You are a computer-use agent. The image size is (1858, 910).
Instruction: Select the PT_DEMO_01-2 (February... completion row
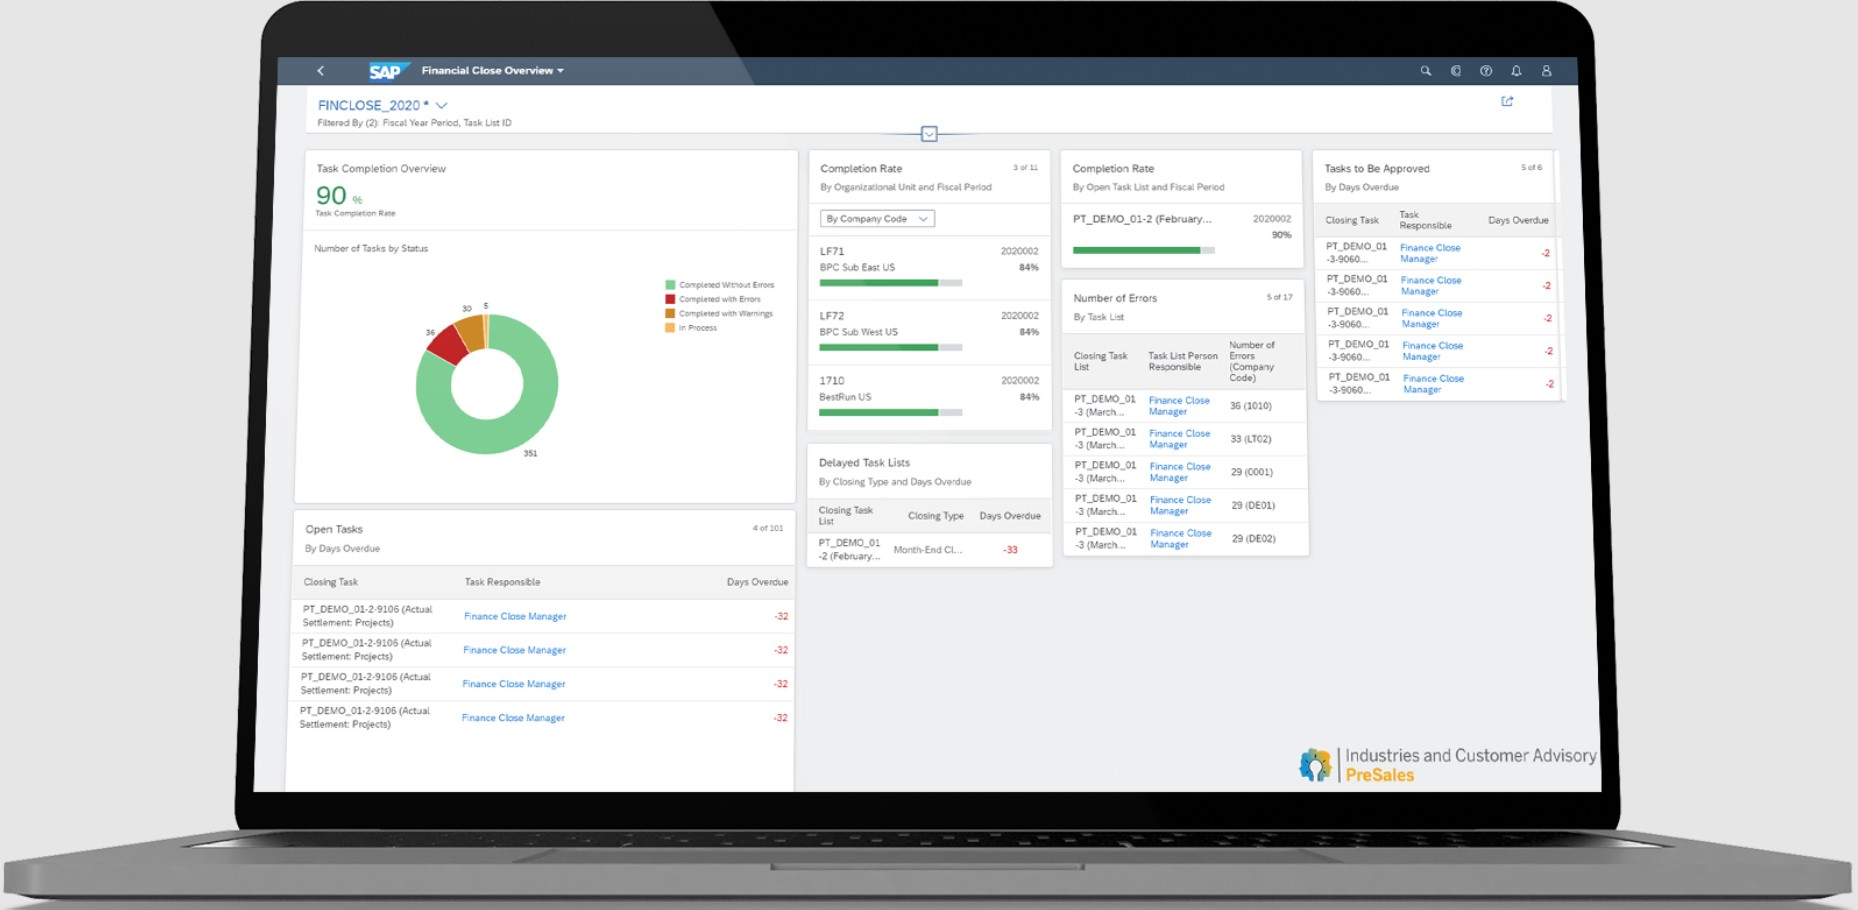(x=1182, y=234)
